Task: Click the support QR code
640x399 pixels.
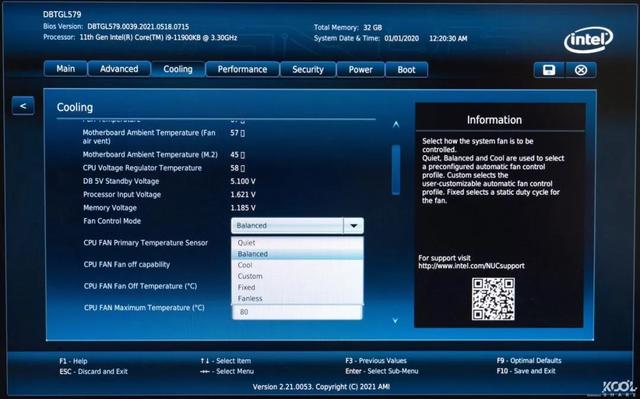Action: click(493, 299)
